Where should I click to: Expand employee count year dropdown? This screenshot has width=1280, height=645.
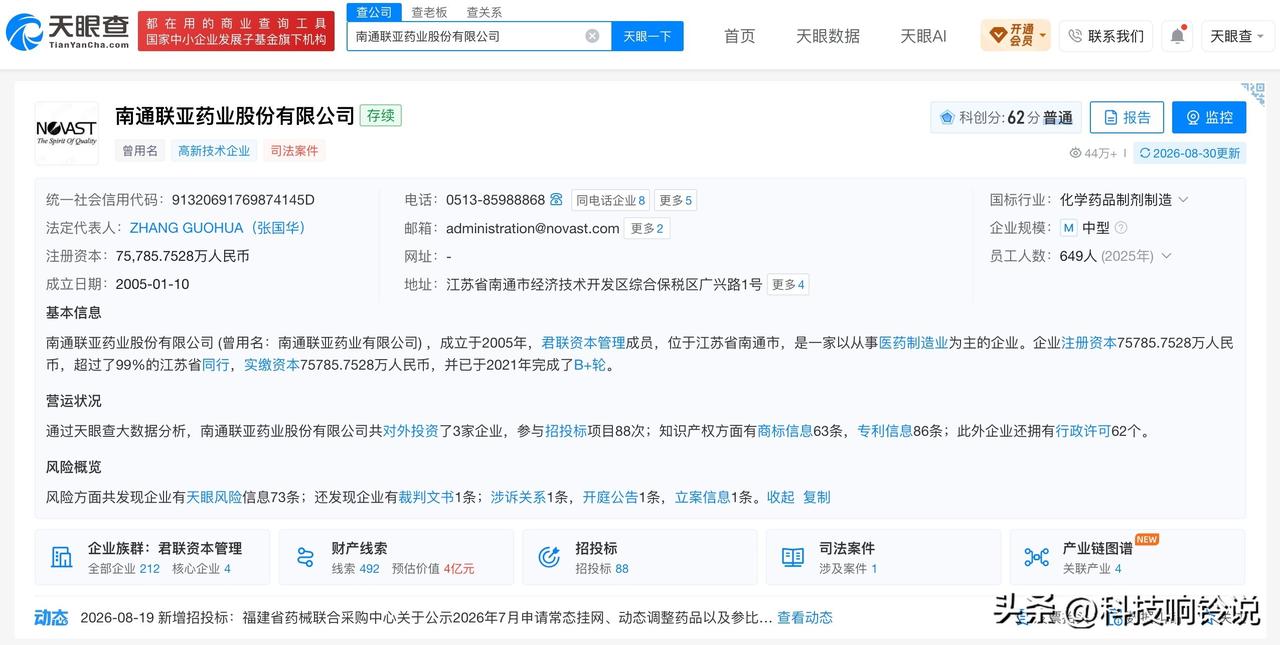tap(1165, 256)
